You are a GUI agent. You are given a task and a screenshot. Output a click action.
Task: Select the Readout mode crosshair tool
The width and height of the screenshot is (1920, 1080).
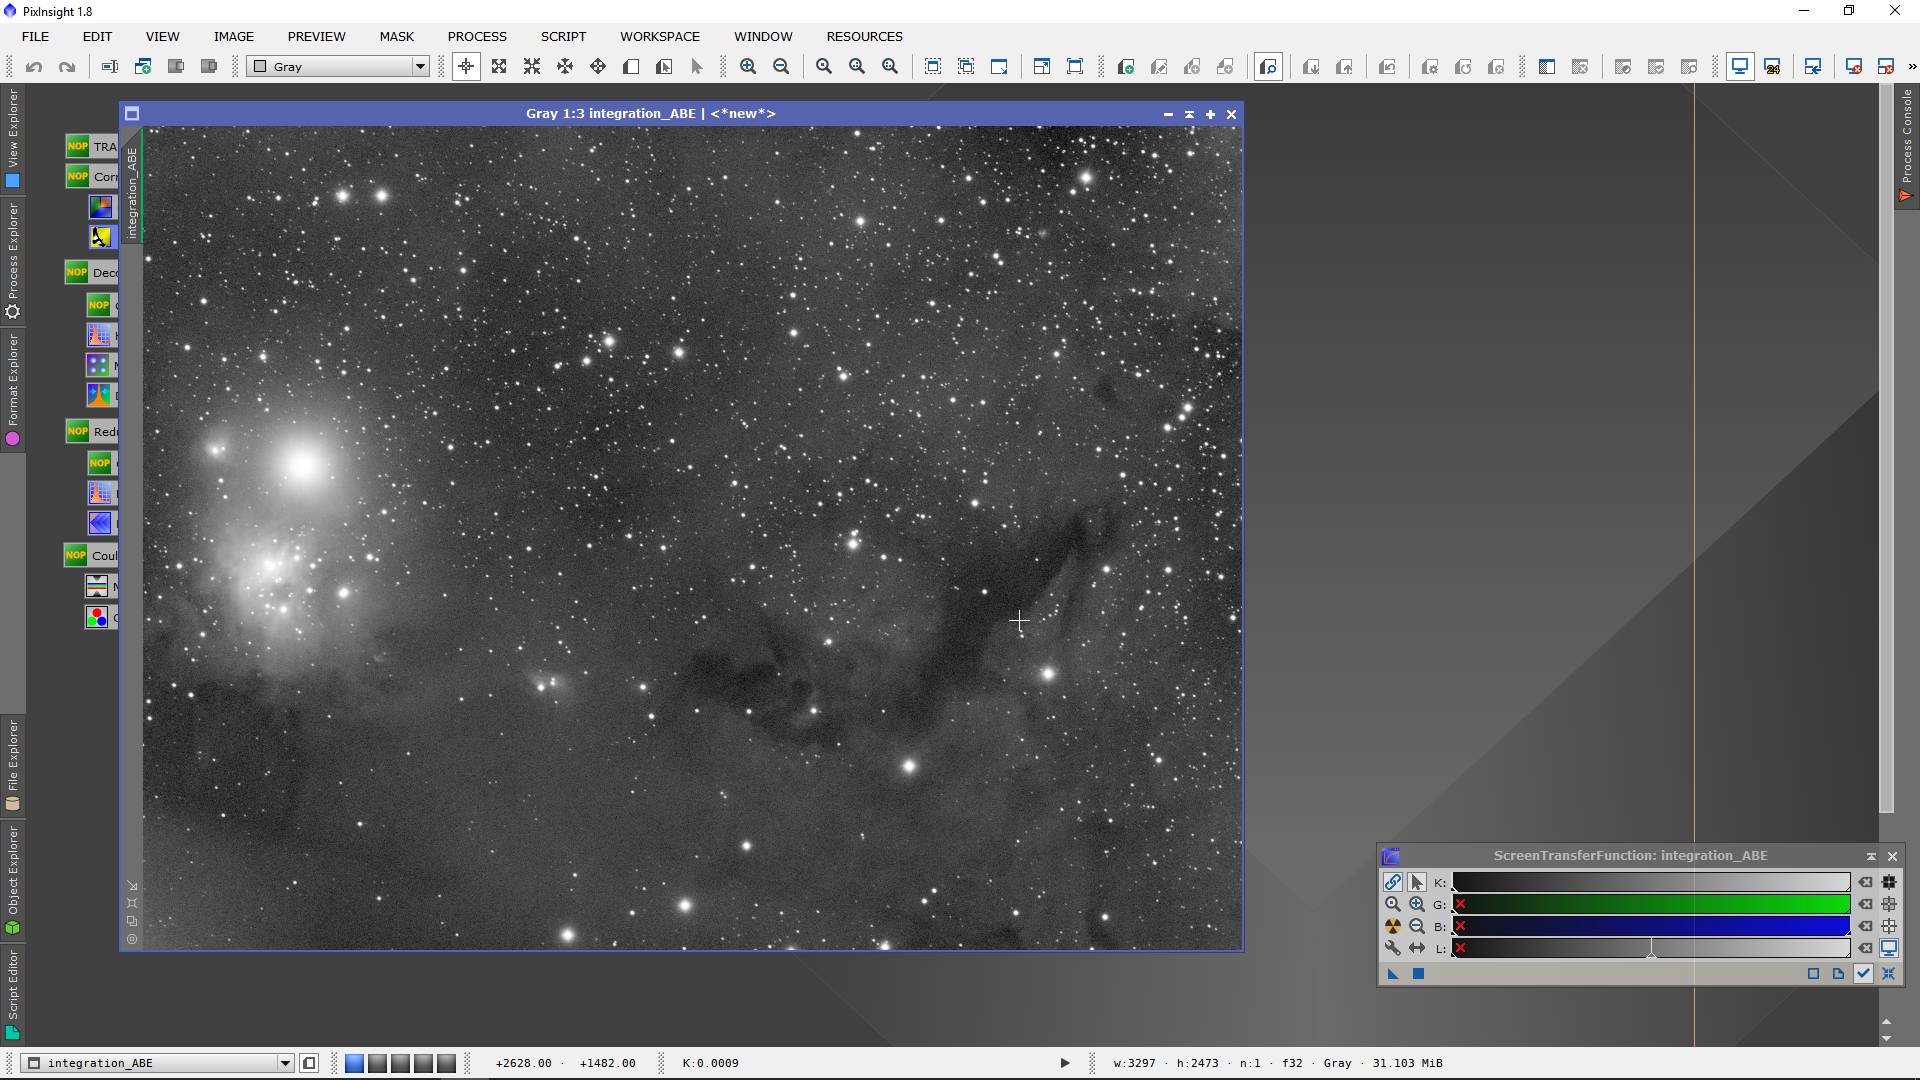pos(466,67)
